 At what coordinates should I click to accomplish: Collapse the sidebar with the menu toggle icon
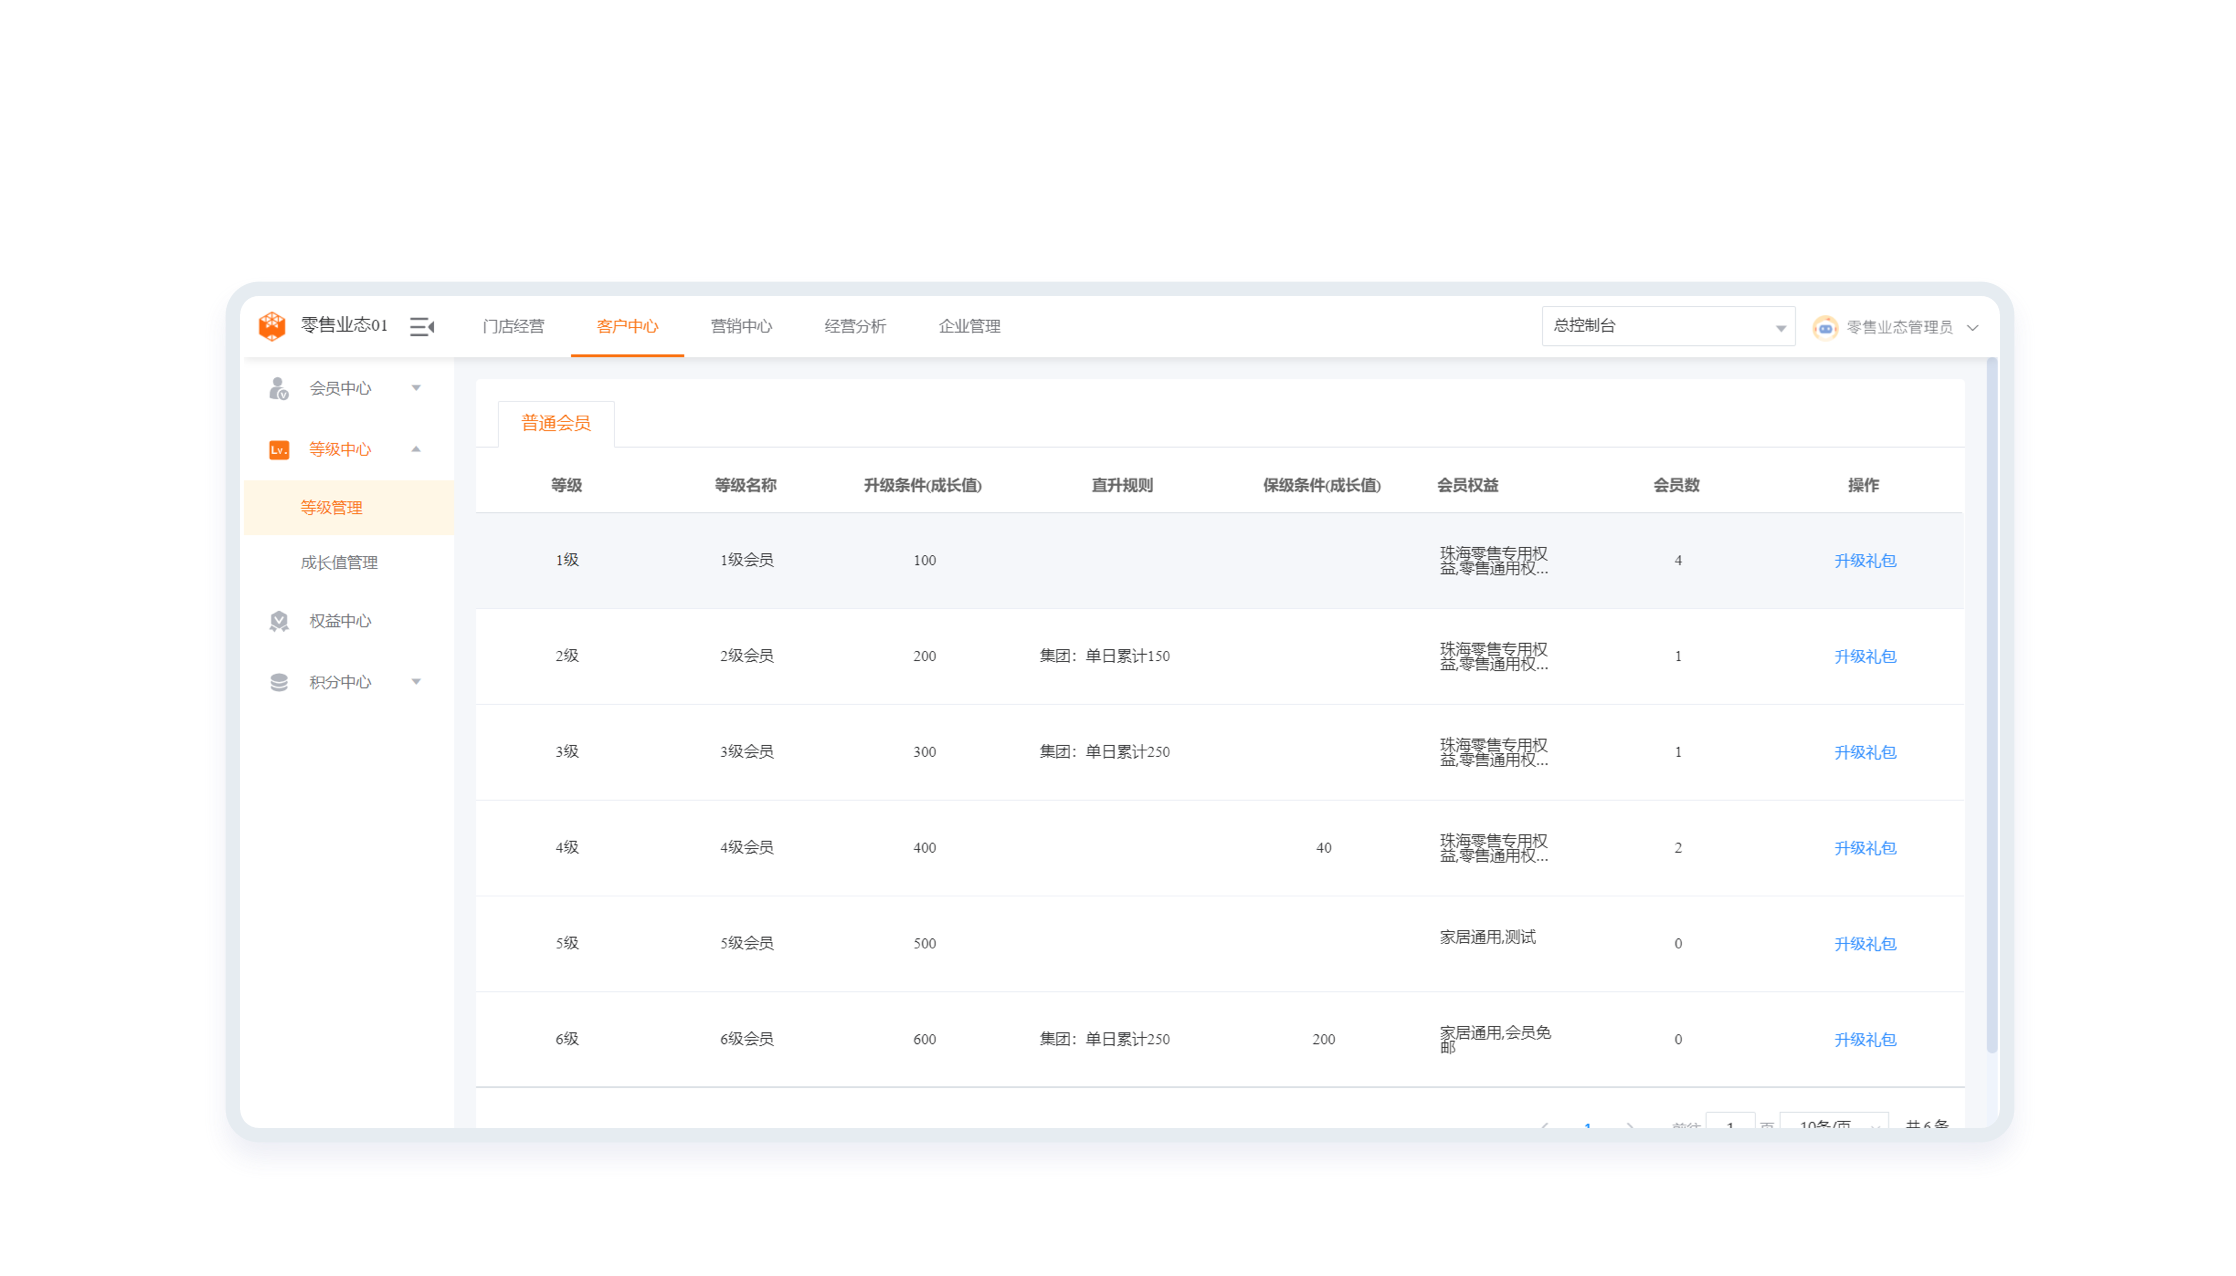click(x=422, y=326)
